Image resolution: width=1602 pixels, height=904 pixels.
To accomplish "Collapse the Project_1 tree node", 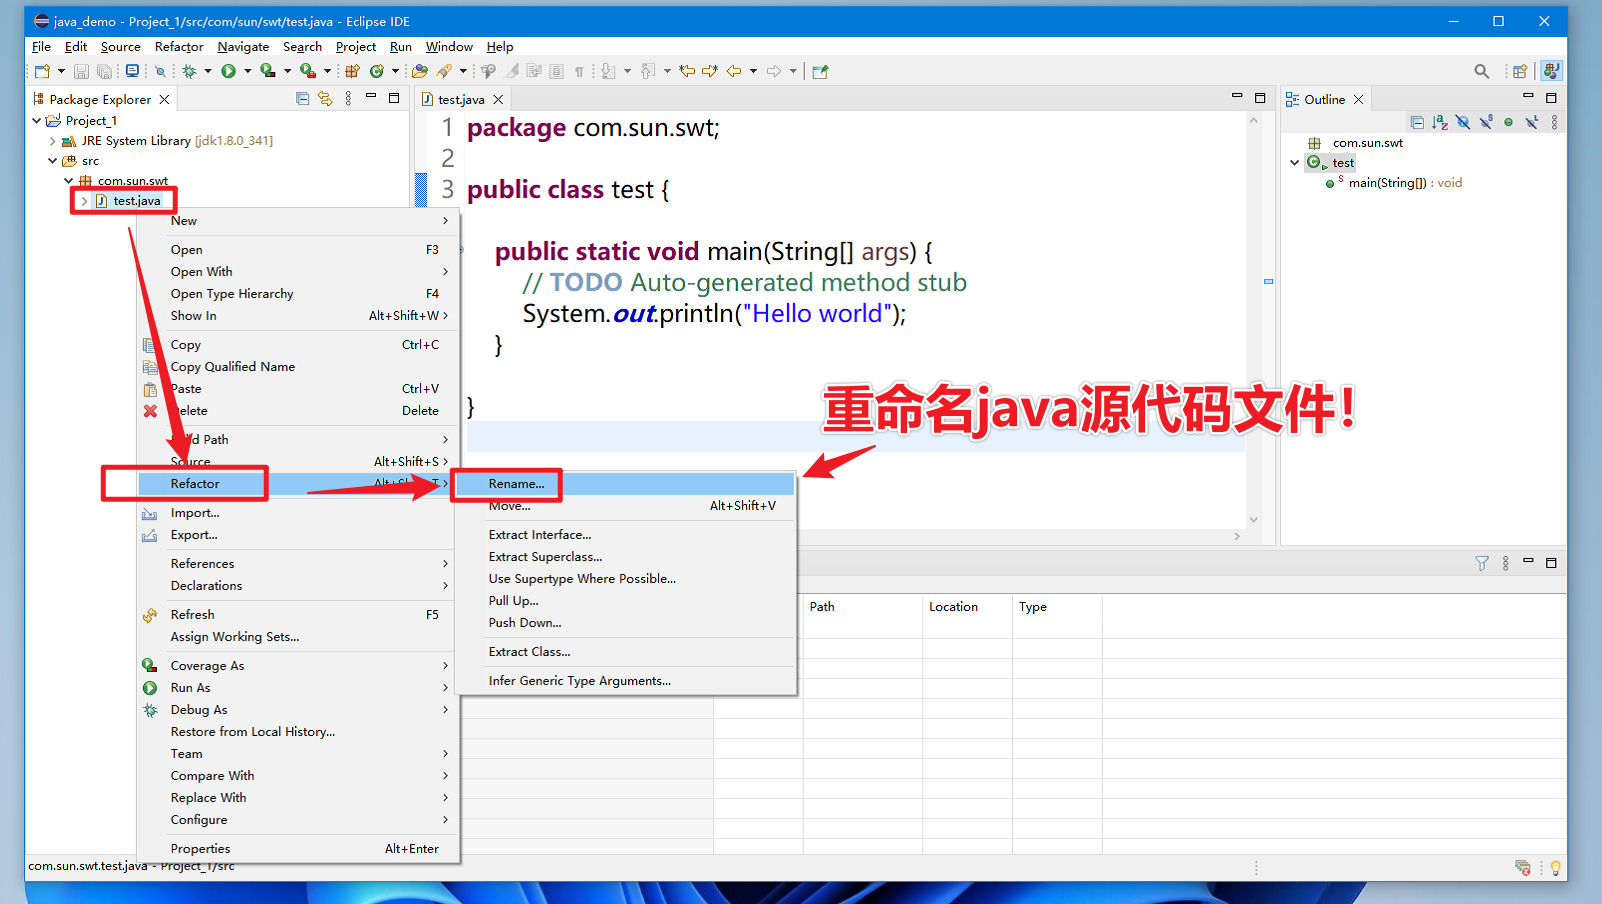I will (37, 120).
